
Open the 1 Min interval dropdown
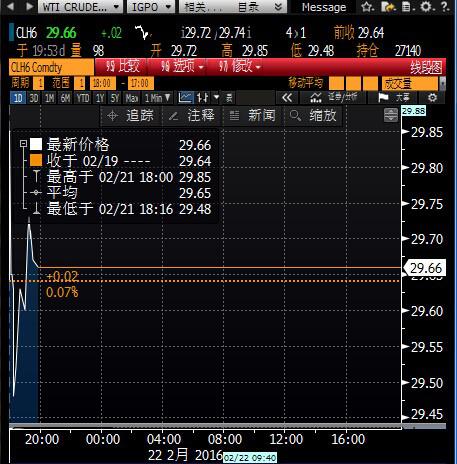coord(157,98)
